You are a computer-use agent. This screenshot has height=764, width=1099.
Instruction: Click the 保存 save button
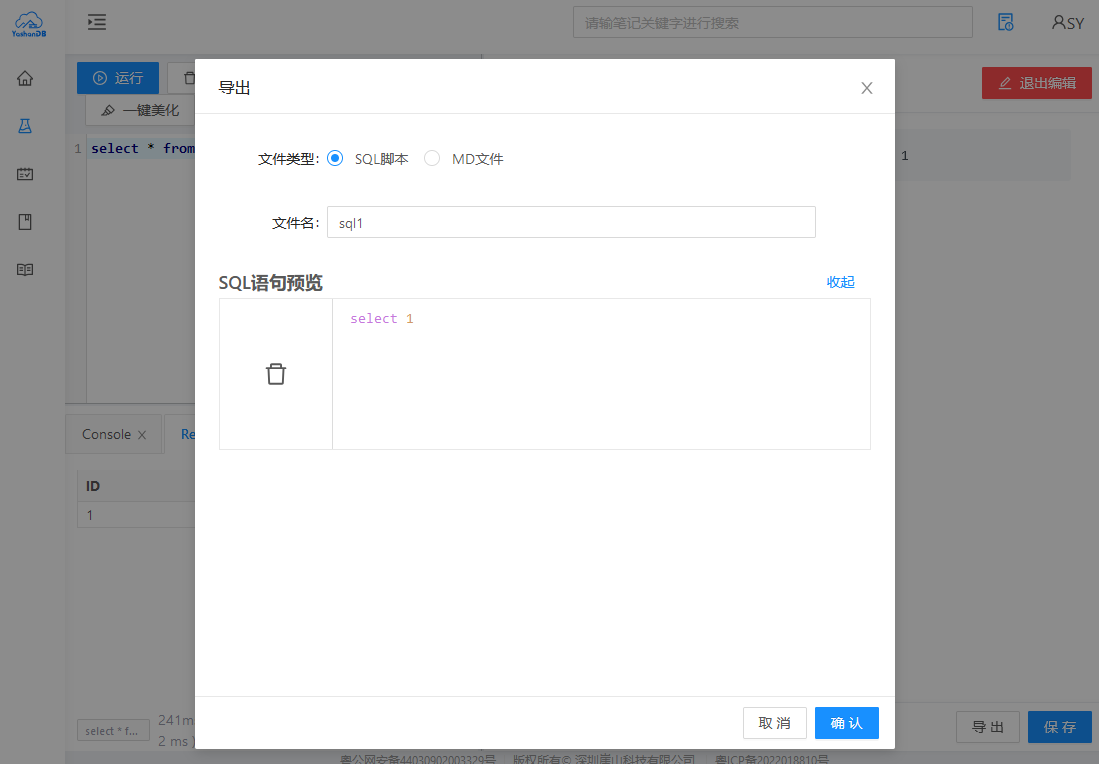coord(1060,727)
